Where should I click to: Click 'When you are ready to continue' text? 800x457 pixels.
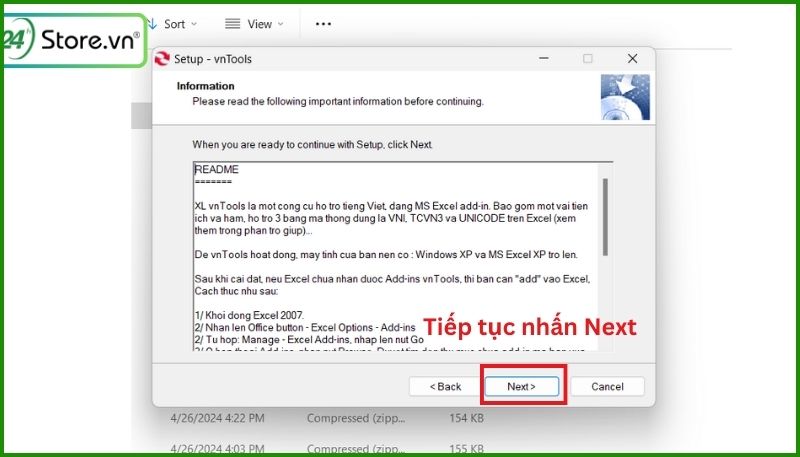[x=312, y=144]
